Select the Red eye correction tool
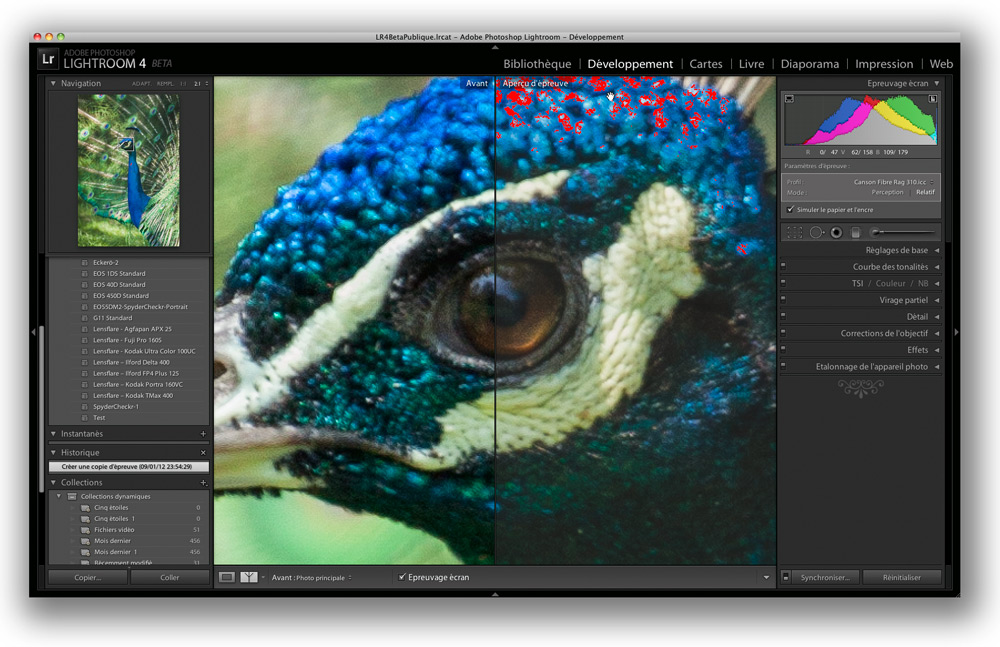 [x=836, y=233]
